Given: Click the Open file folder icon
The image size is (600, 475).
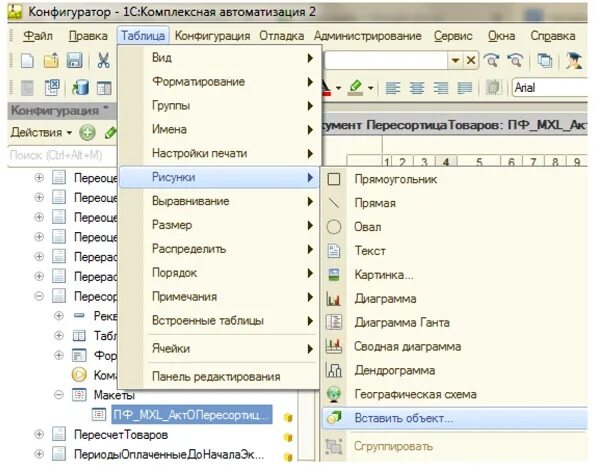Looking at the screenshot, I should click(x=51, y=60).
